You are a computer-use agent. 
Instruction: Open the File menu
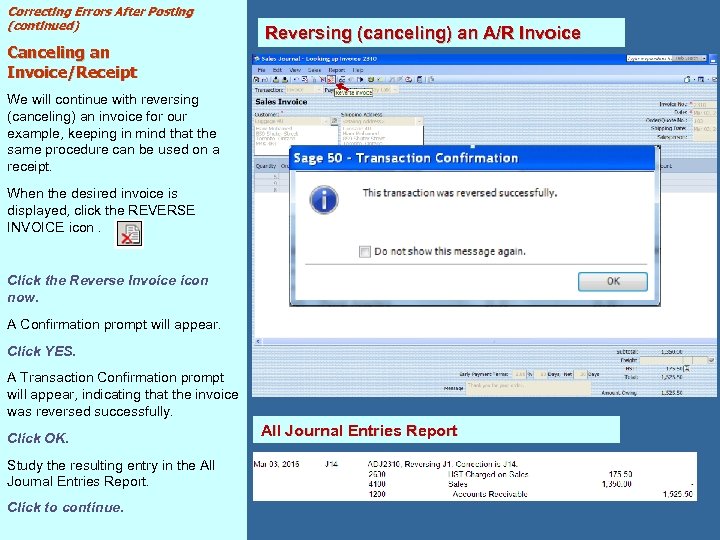point(261,70)
